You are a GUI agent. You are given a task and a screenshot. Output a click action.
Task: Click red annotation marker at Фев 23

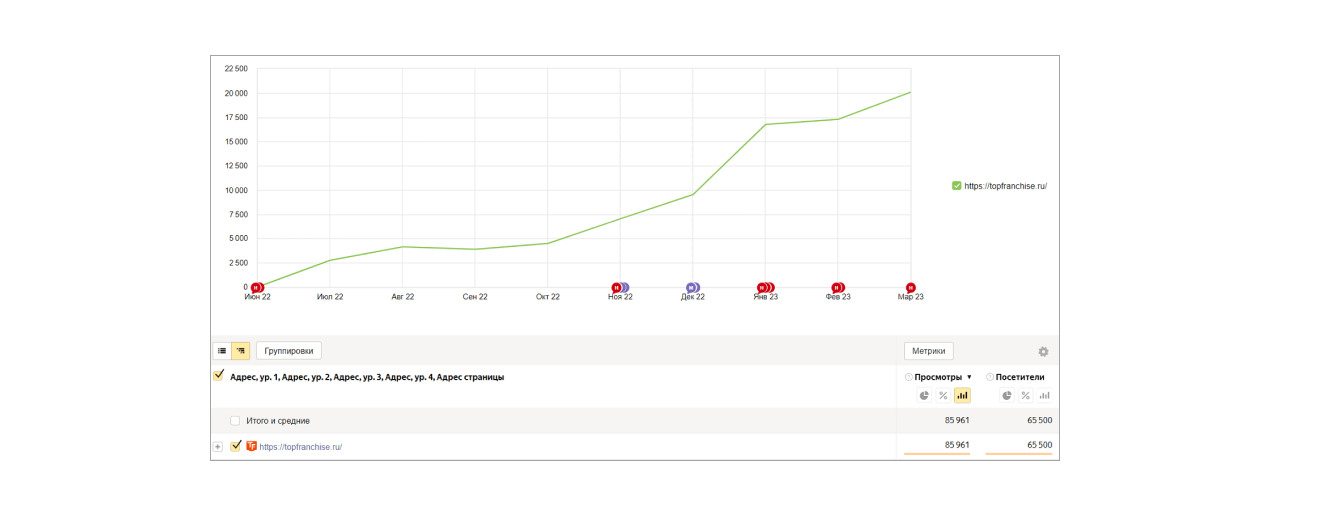click(x=838, y=288)
